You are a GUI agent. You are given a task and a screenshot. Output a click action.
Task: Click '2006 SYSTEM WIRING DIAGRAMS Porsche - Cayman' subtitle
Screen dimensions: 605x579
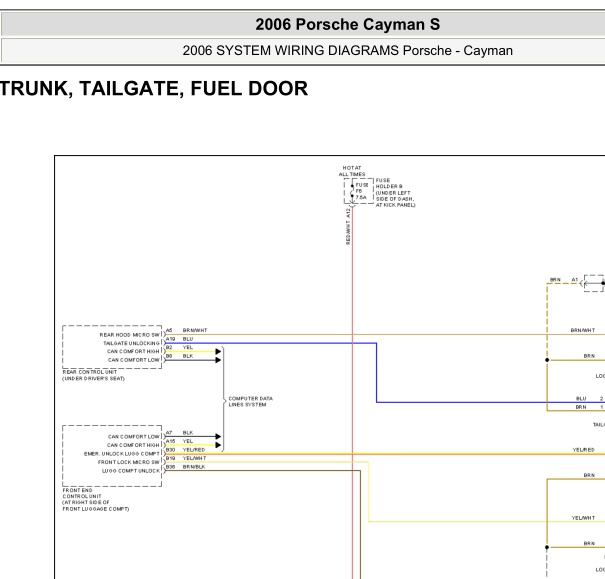[x=347, y=51]
